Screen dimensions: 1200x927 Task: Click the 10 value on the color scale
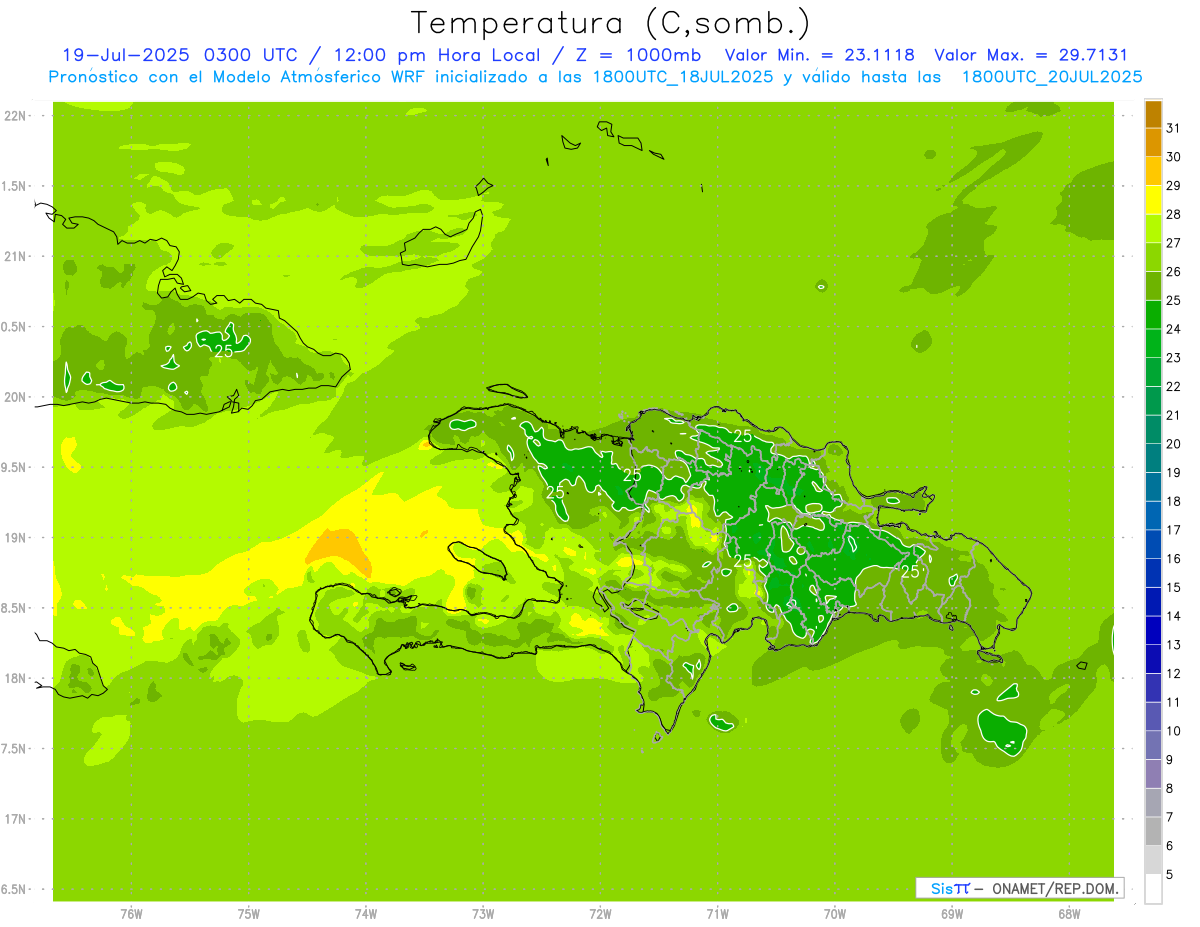tap(1174, 731)
